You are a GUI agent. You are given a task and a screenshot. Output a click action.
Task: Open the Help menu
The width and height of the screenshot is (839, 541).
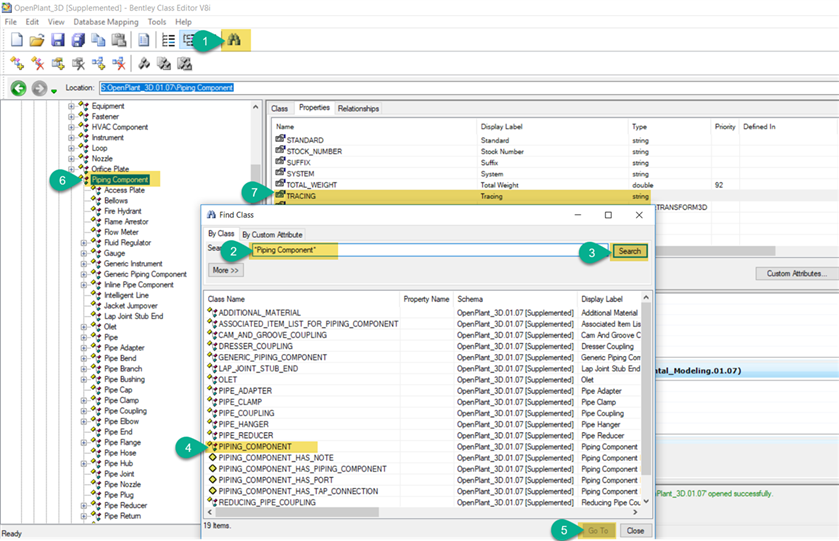click(x=183, y=22)
